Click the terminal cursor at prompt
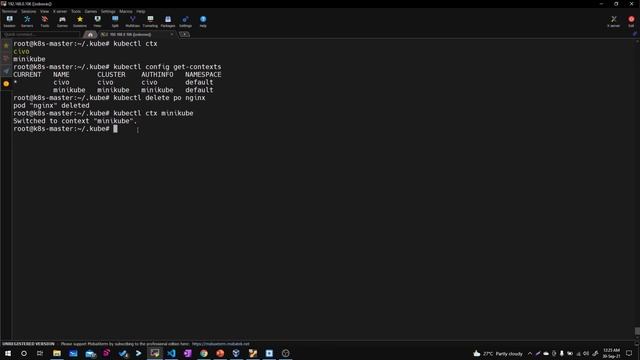 [x=116, y=129]
